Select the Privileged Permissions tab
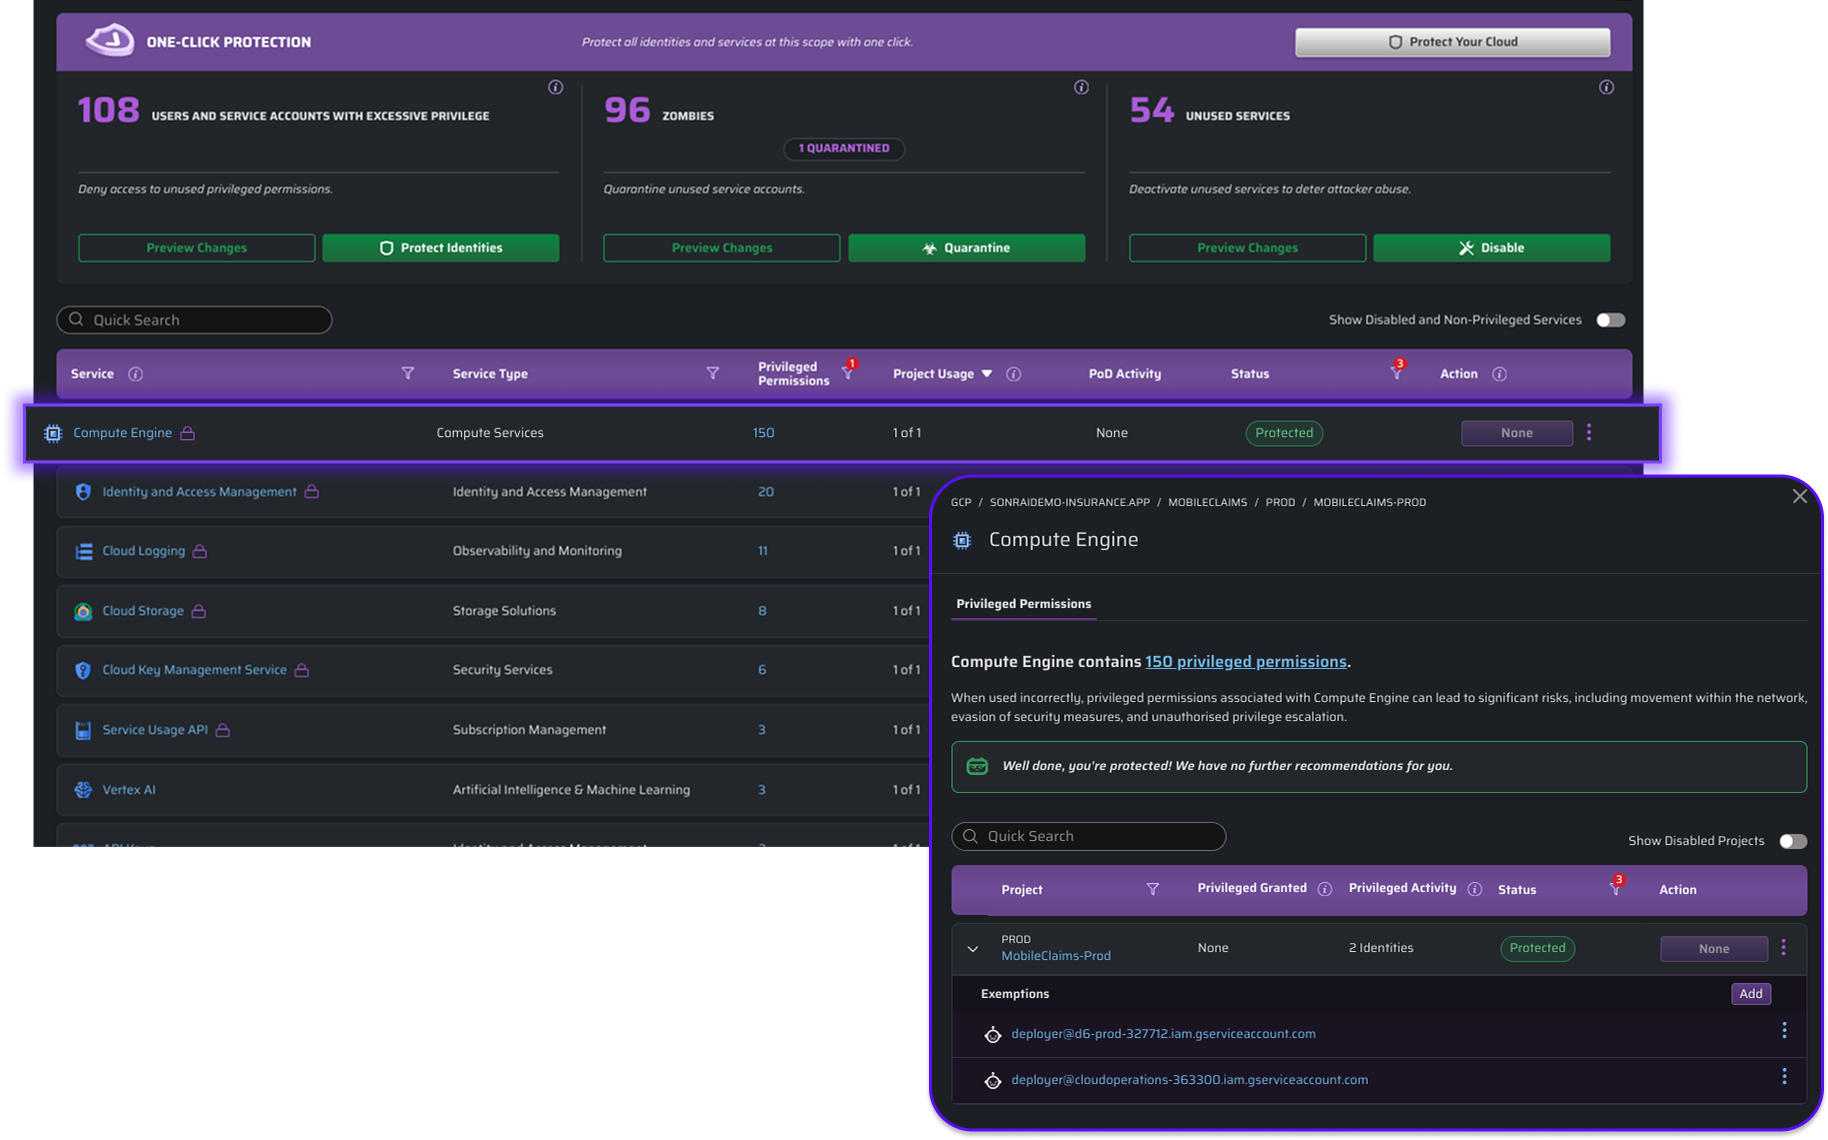 pos(1023,604)
